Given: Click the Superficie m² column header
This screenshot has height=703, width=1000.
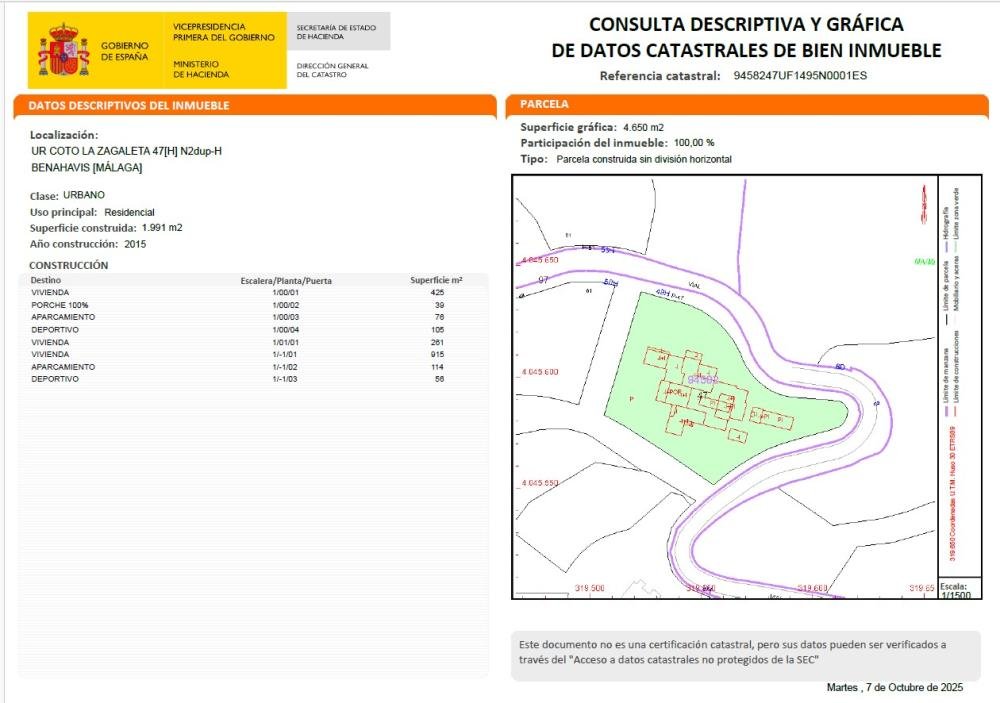Looking at the screenshot, I should (436, 281).
